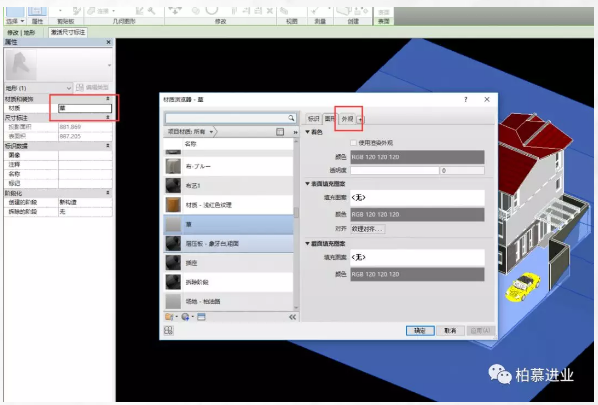Click the grid view icon at dialog bottom-left
The image size is (598, 405).
169,331
